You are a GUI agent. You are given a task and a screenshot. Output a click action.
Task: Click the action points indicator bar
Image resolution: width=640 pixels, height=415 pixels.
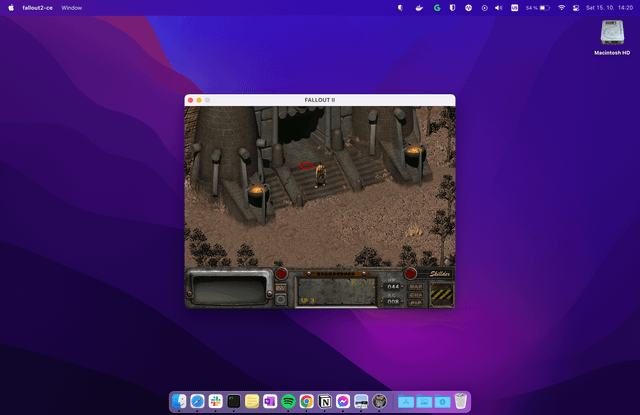click(x=336, y=274)
